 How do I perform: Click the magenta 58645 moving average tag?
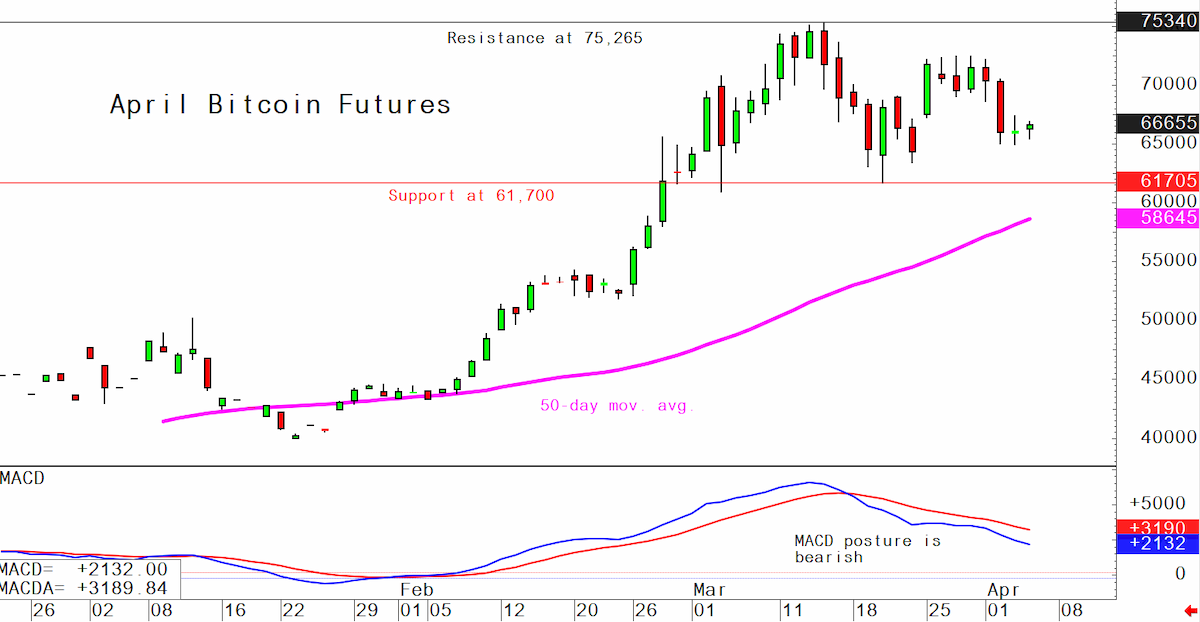(1157, 216)
